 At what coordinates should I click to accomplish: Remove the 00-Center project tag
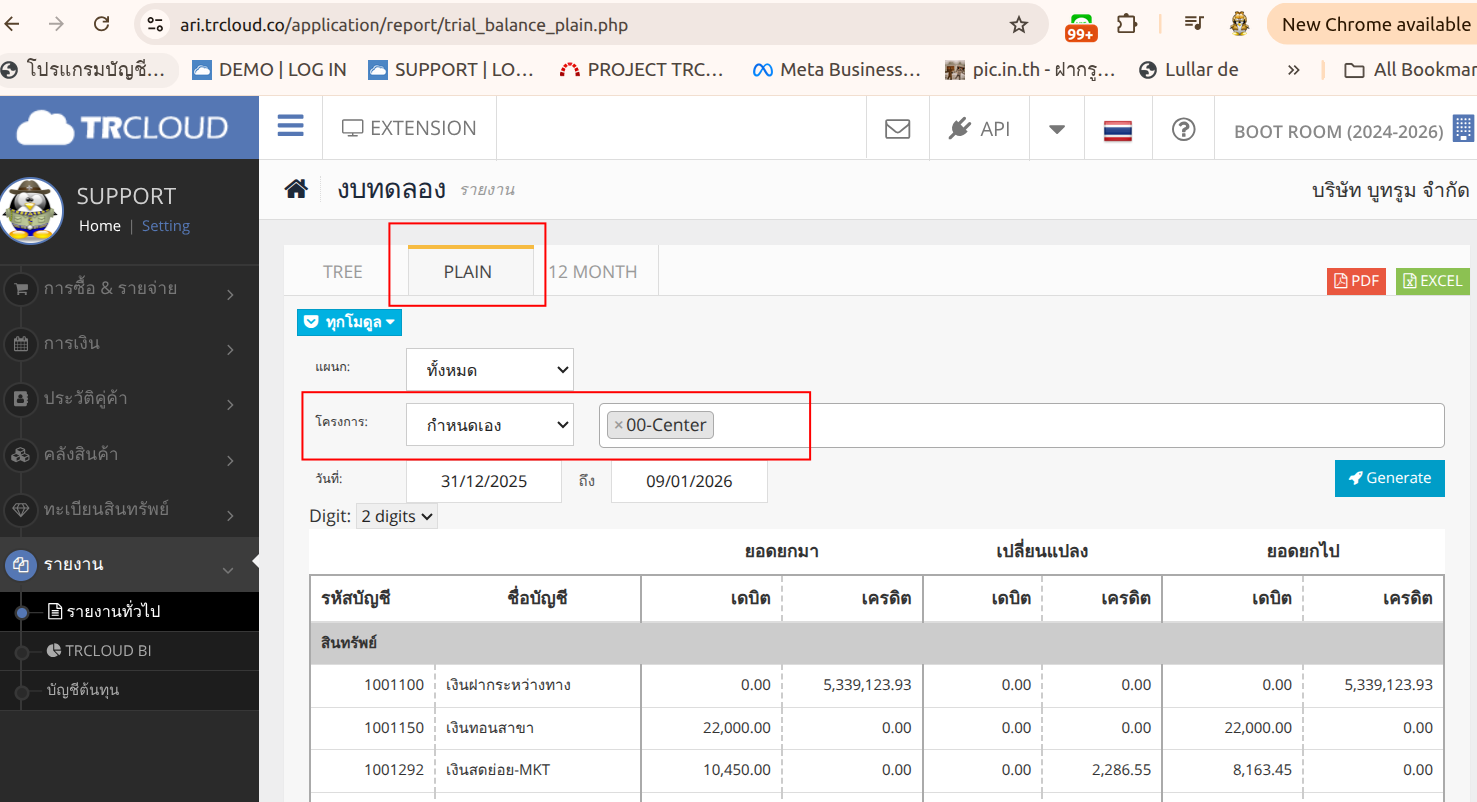click(618, 426)
